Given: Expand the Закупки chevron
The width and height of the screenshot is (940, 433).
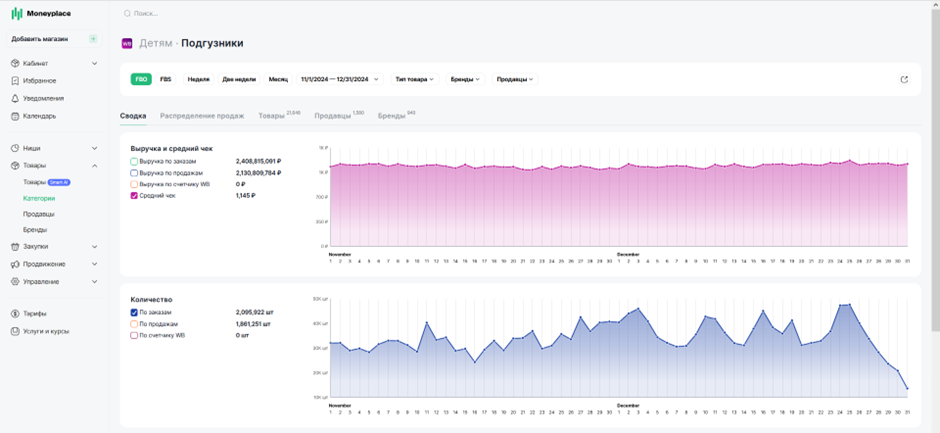Looking at the screenshot, I should click(x=94, y=246).
